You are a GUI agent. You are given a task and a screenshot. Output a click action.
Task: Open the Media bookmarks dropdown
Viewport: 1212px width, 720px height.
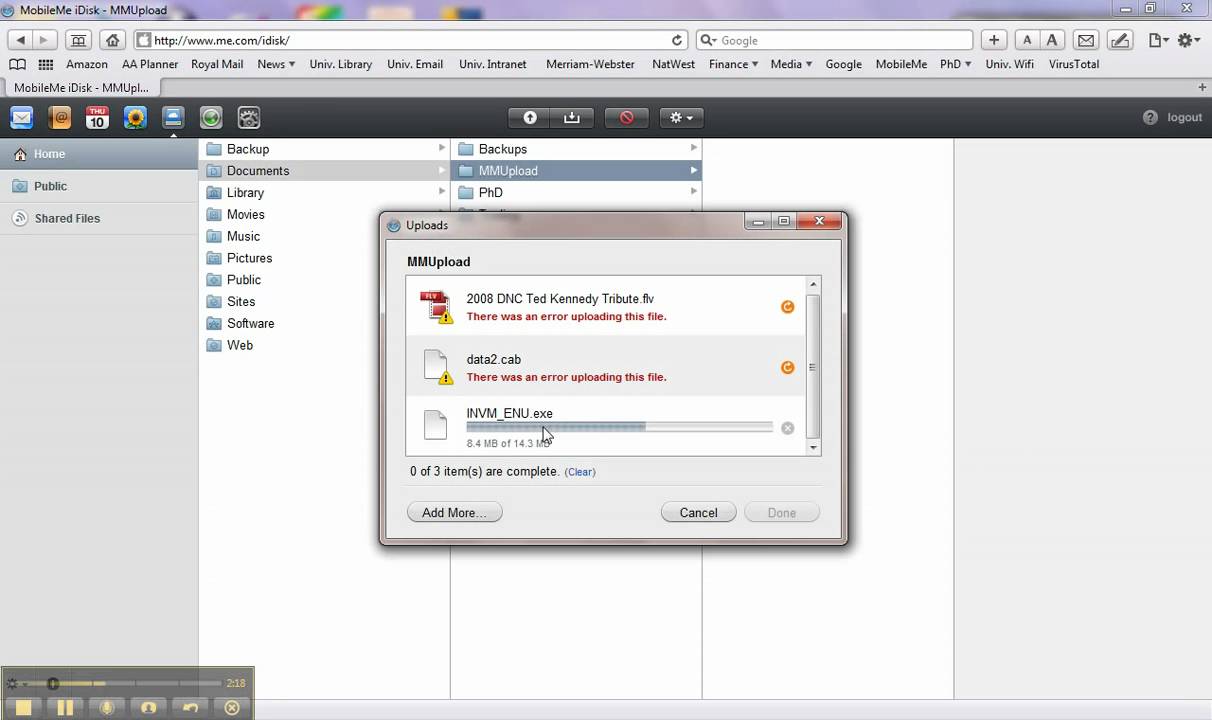tap(791, 64)
